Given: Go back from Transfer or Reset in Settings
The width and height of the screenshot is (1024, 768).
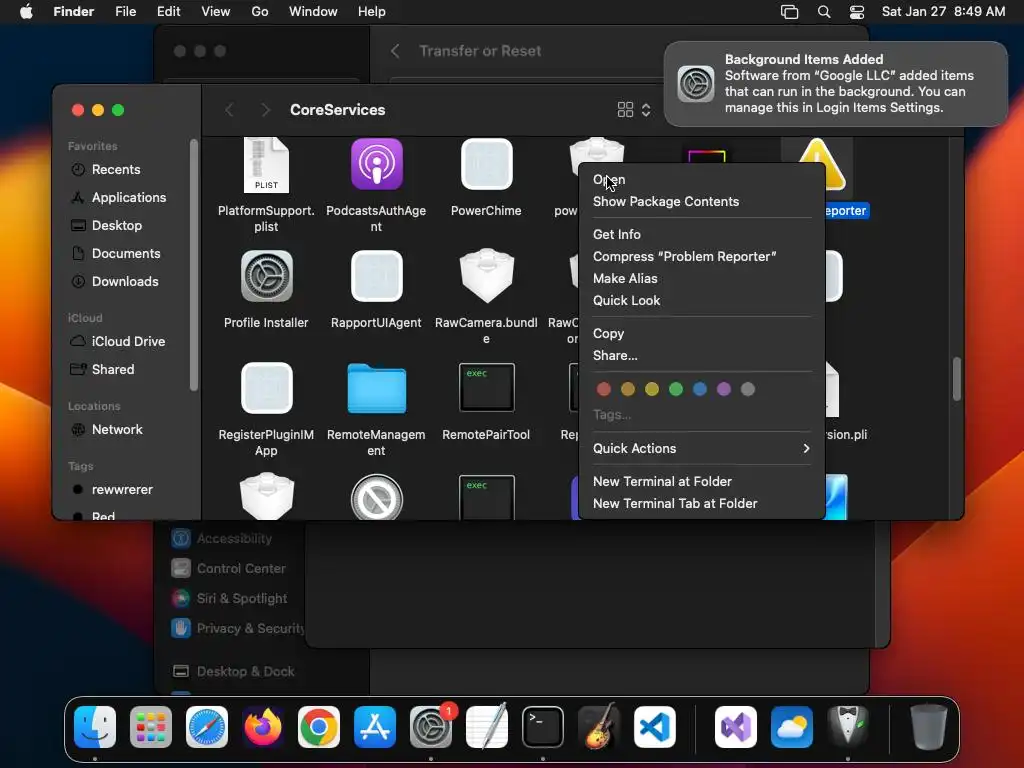Looking at the screenshot, I should 395,51.
